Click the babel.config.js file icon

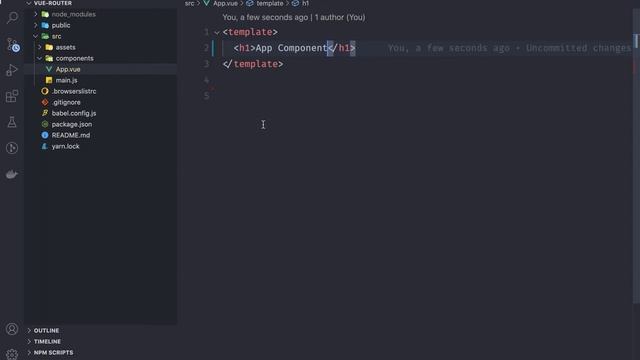pos(45,113)
